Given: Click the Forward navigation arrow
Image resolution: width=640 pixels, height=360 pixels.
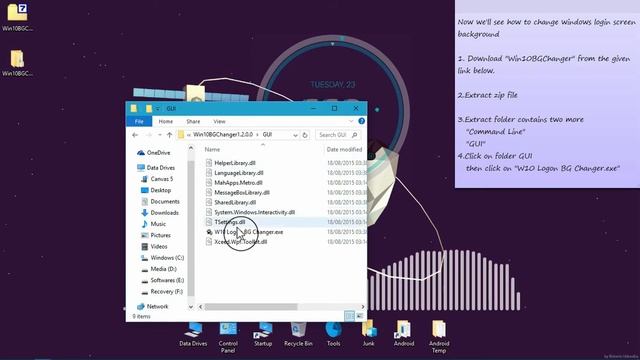Looking at the screenshot, I should [x=149, y=135].
